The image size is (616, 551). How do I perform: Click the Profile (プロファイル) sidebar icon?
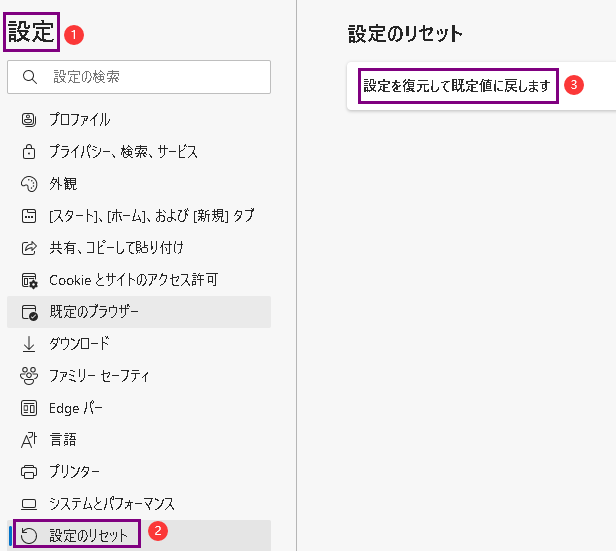[29, 120]
